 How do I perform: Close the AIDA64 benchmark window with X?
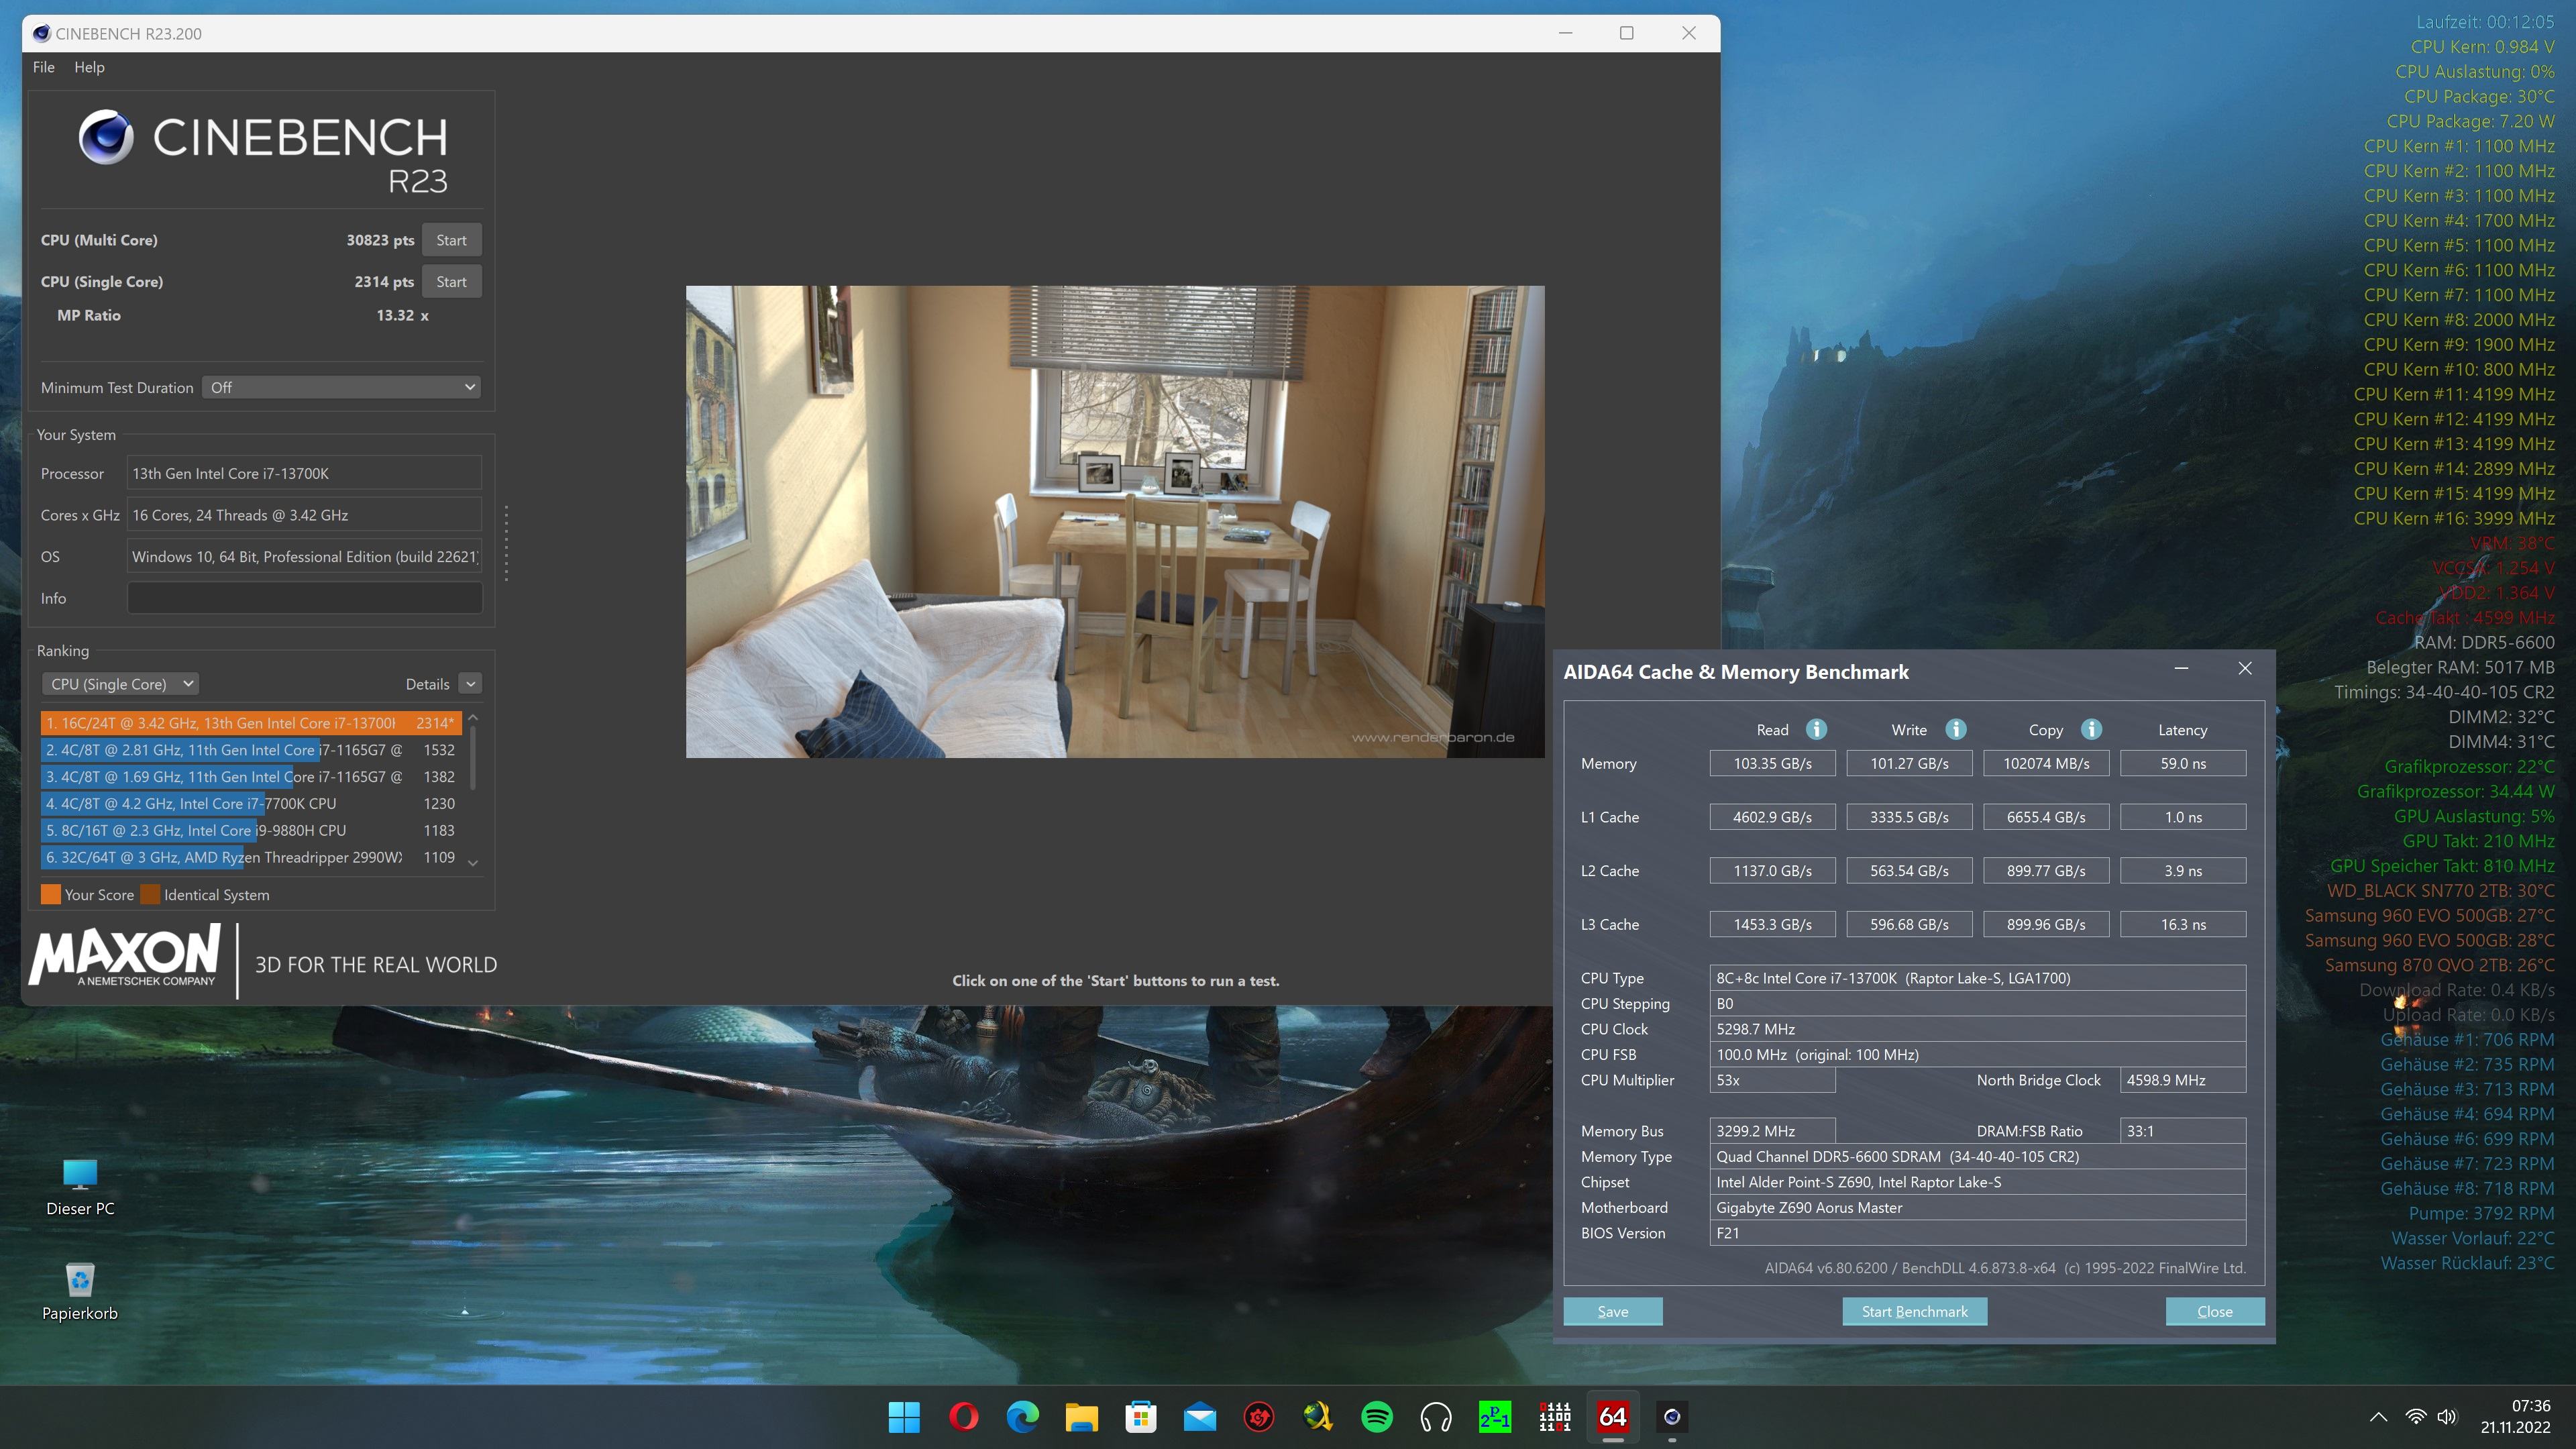click(x=2245, y=668)
